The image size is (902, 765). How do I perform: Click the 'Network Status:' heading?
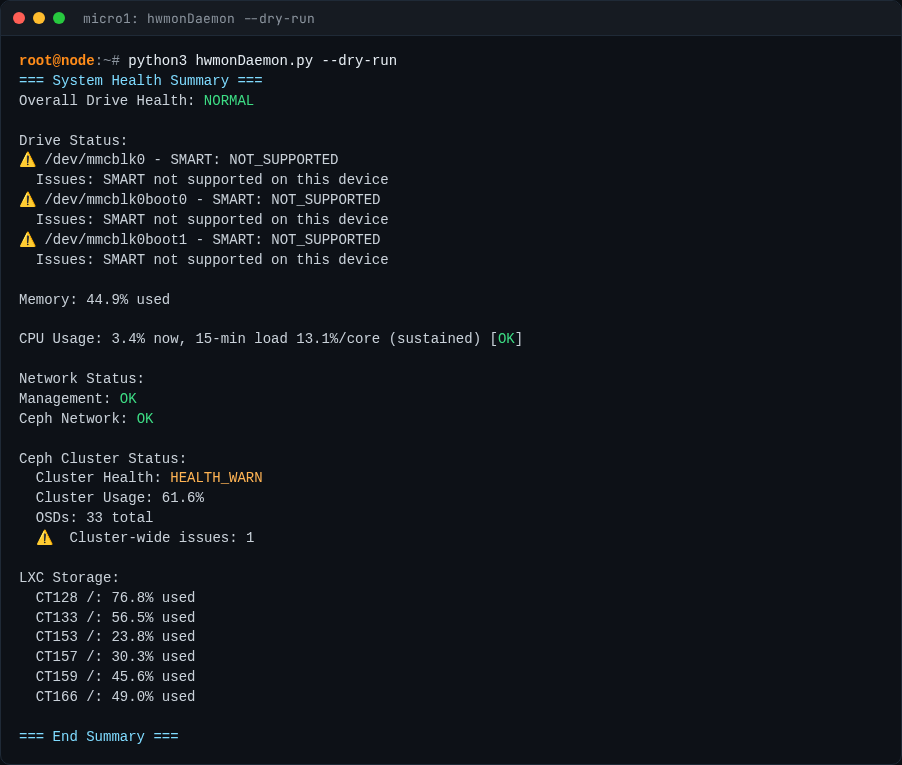coord(81,378)
